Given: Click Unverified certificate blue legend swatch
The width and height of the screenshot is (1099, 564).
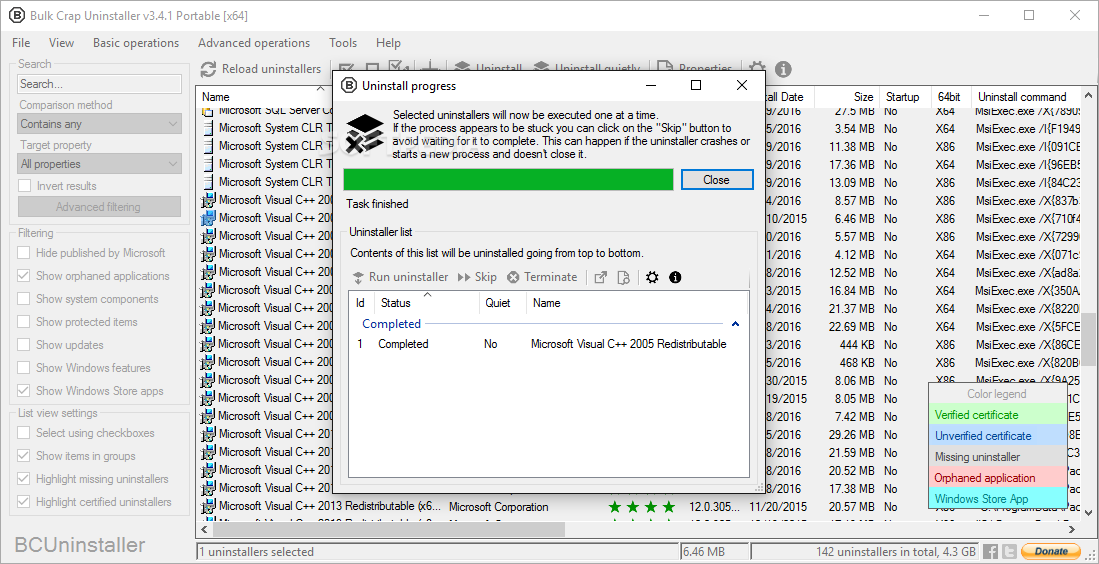Looking at the screenshot, I should point(997,436).
